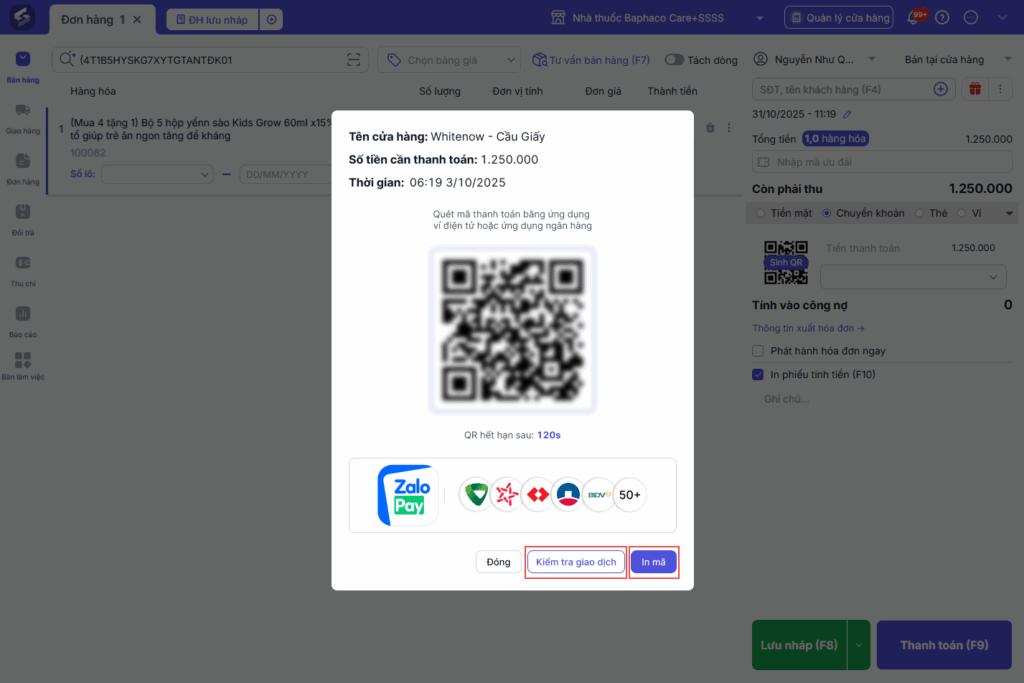Click the user avatar circle in top bar
The height and width of the screenshot is (683, 1024).
970,18
